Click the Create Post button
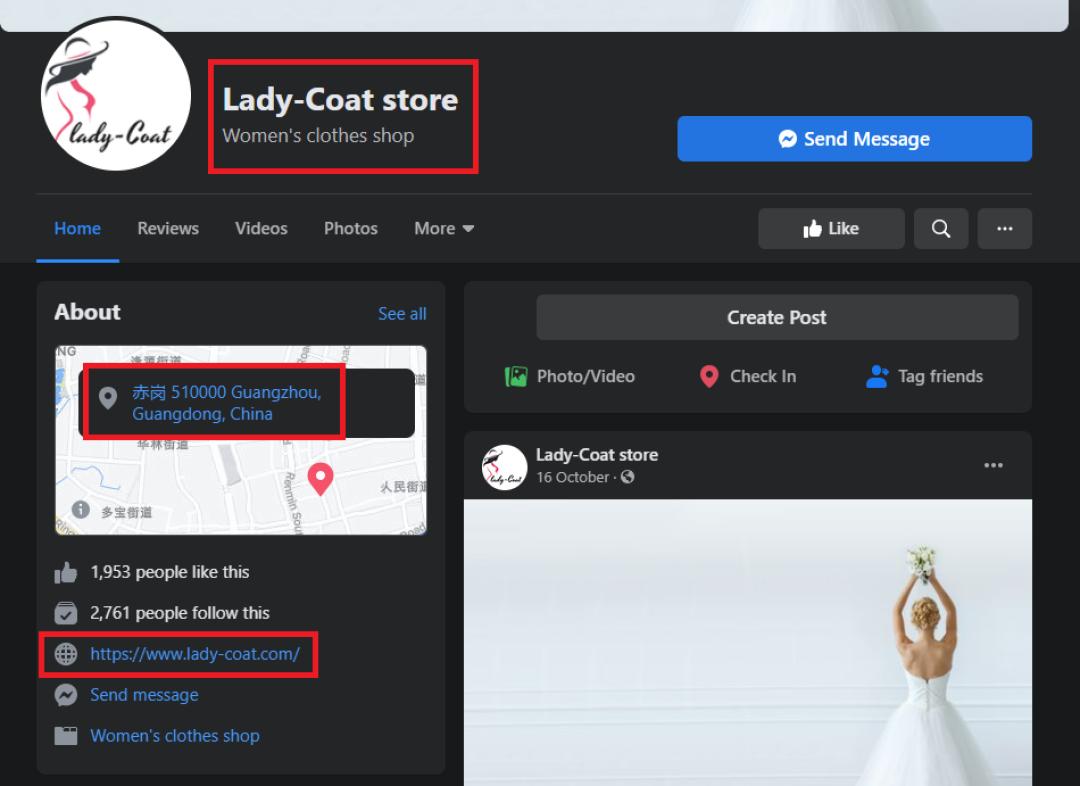This screenshot has height=786, width=1080. (777, 318)
